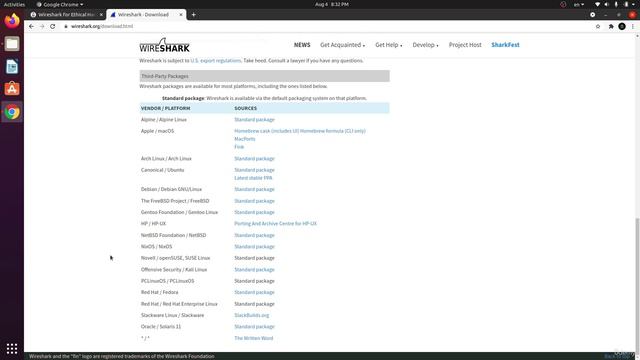Close the Wireshark Download tab
The height and width of the screenshot is (360, 640).
pos(181,15)
